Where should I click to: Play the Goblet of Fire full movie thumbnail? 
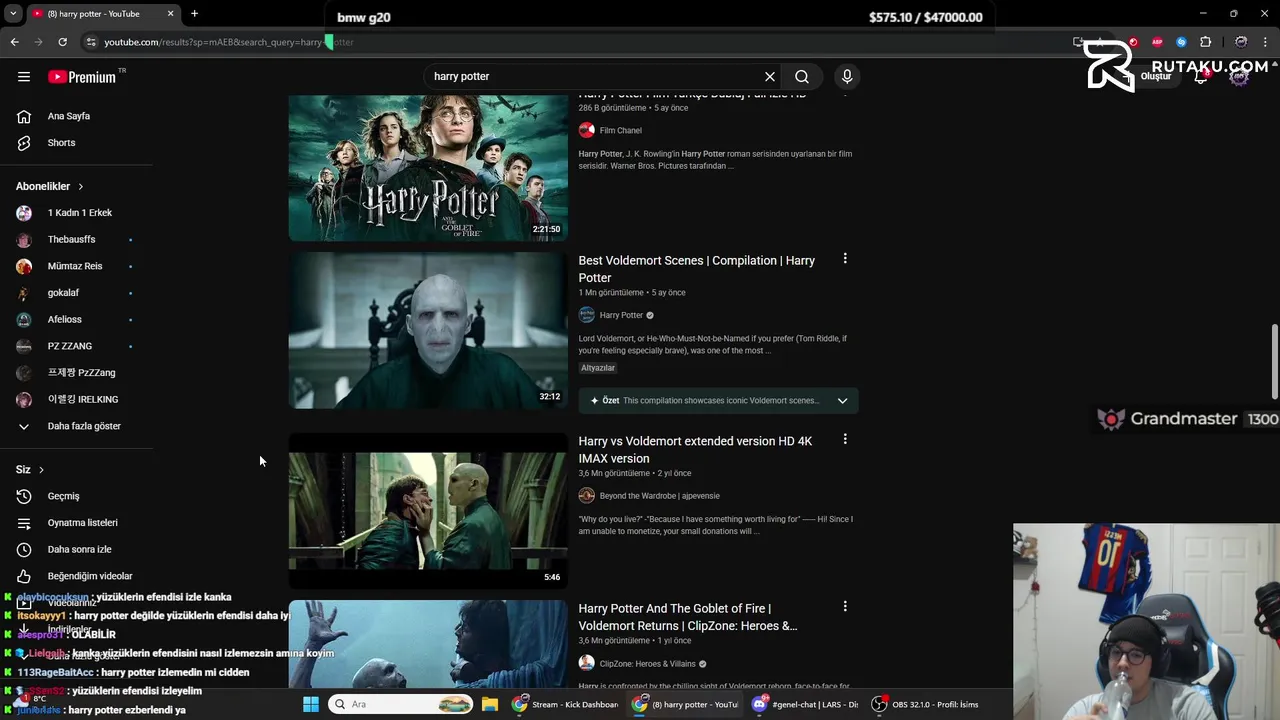428,167
